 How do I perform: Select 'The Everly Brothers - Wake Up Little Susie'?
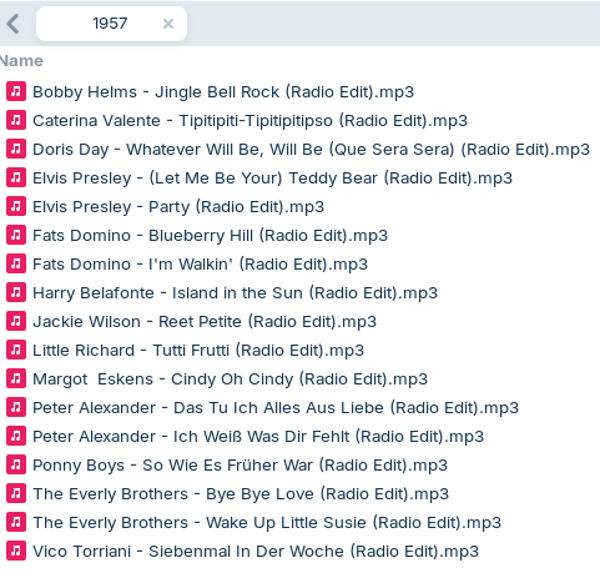click(x=267, y=523)
